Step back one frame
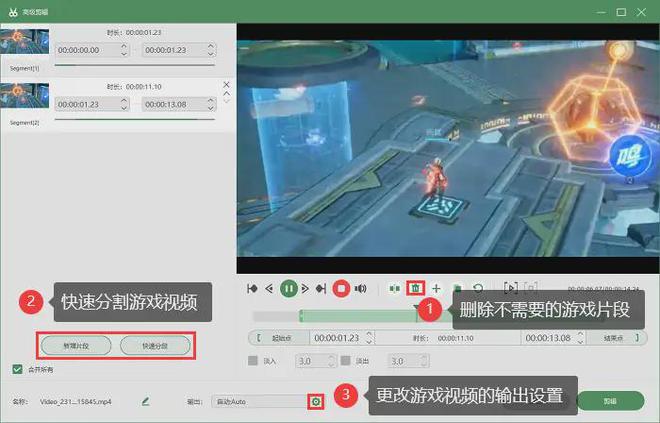The image size is (660, 423). coord(269,288)
